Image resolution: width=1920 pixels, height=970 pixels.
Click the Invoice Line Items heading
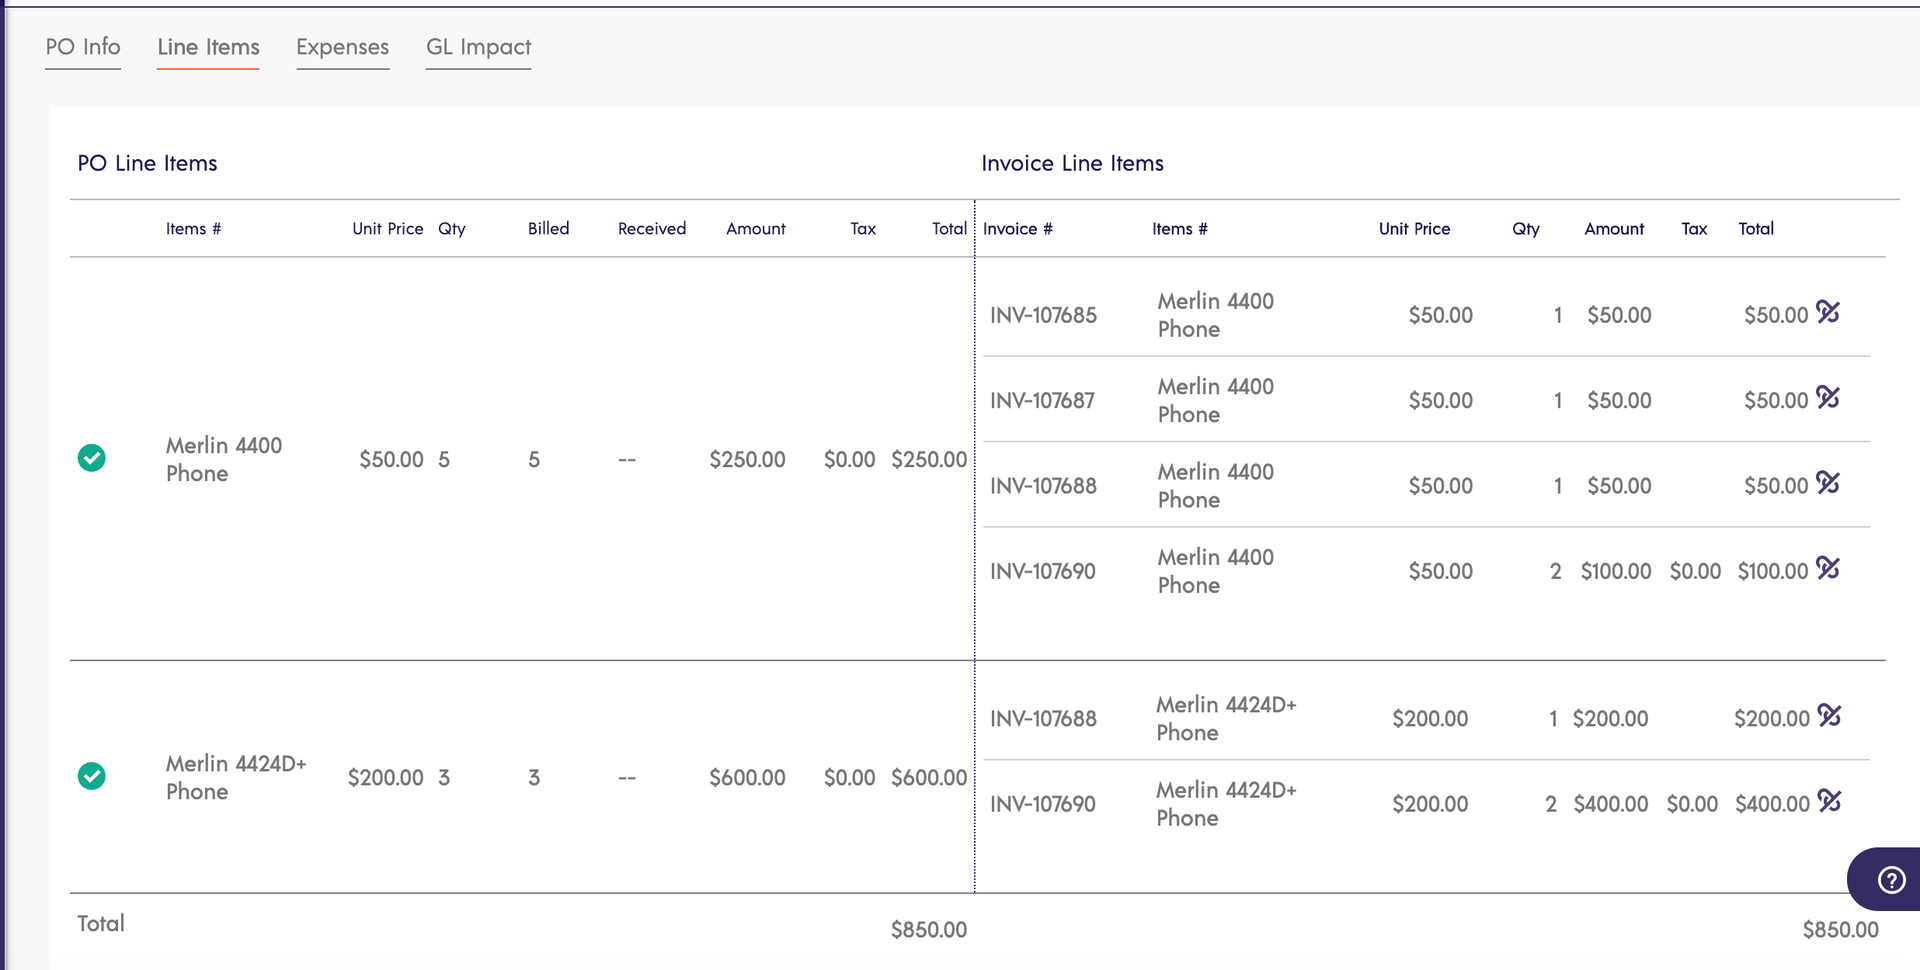pyautogui.click(x=1072, y=163)
